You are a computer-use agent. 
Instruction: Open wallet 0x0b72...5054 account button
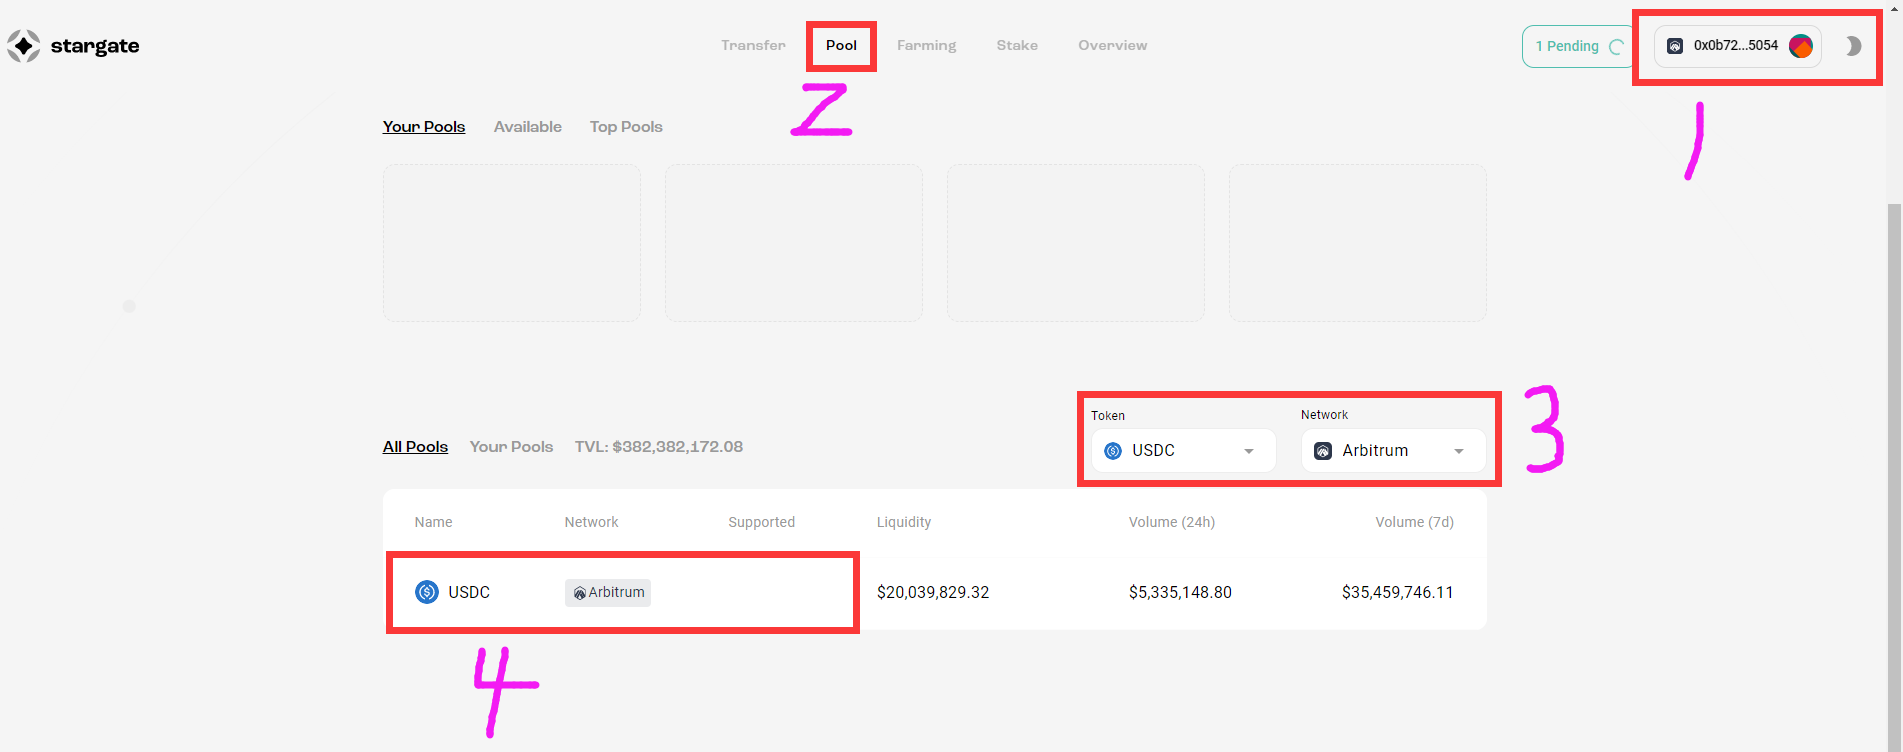point(1737,46)
